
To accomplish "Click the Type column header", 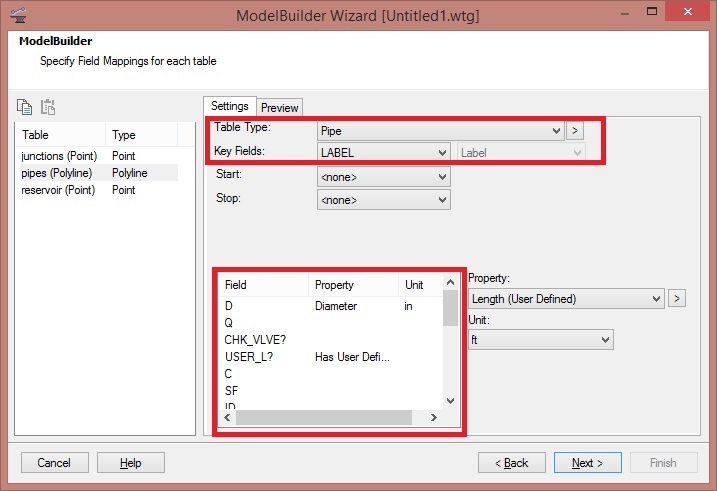I will 142,135.
